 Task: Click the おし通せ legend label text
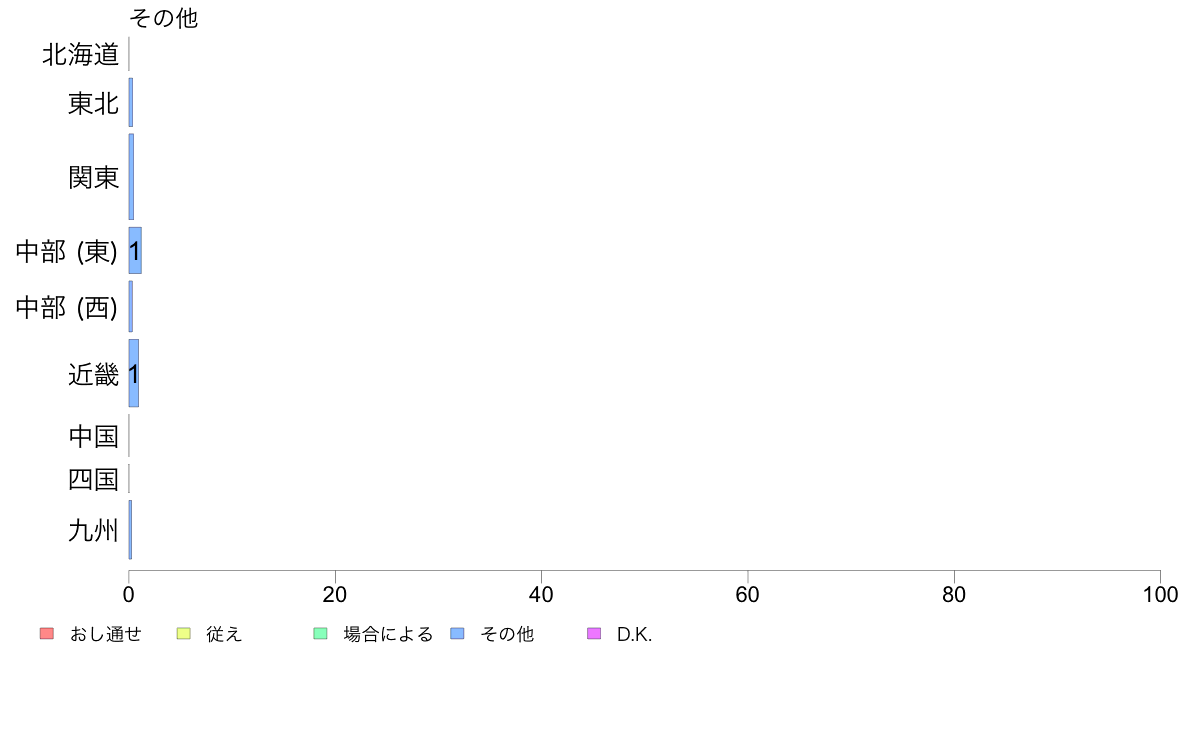coord(105,634)
